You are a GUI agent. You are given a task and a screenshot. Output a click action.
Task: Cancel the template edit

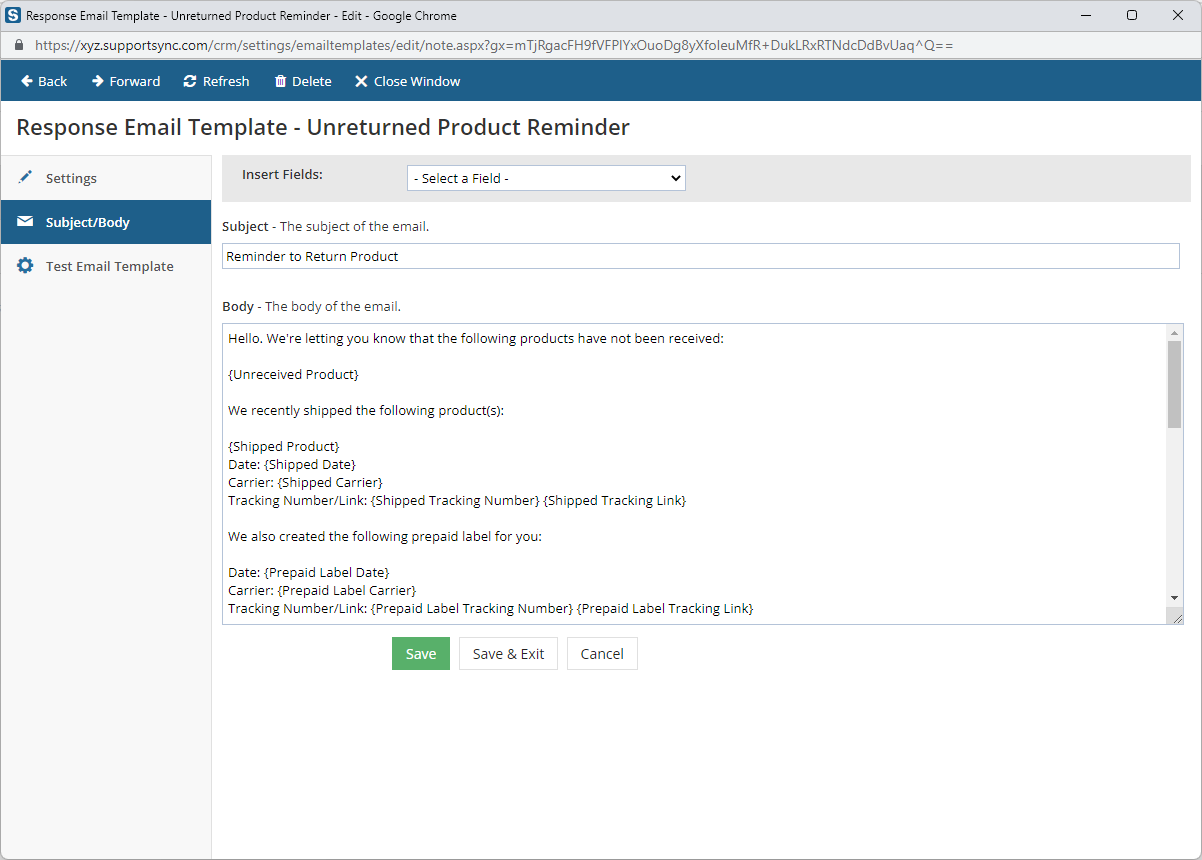point(602,654)
